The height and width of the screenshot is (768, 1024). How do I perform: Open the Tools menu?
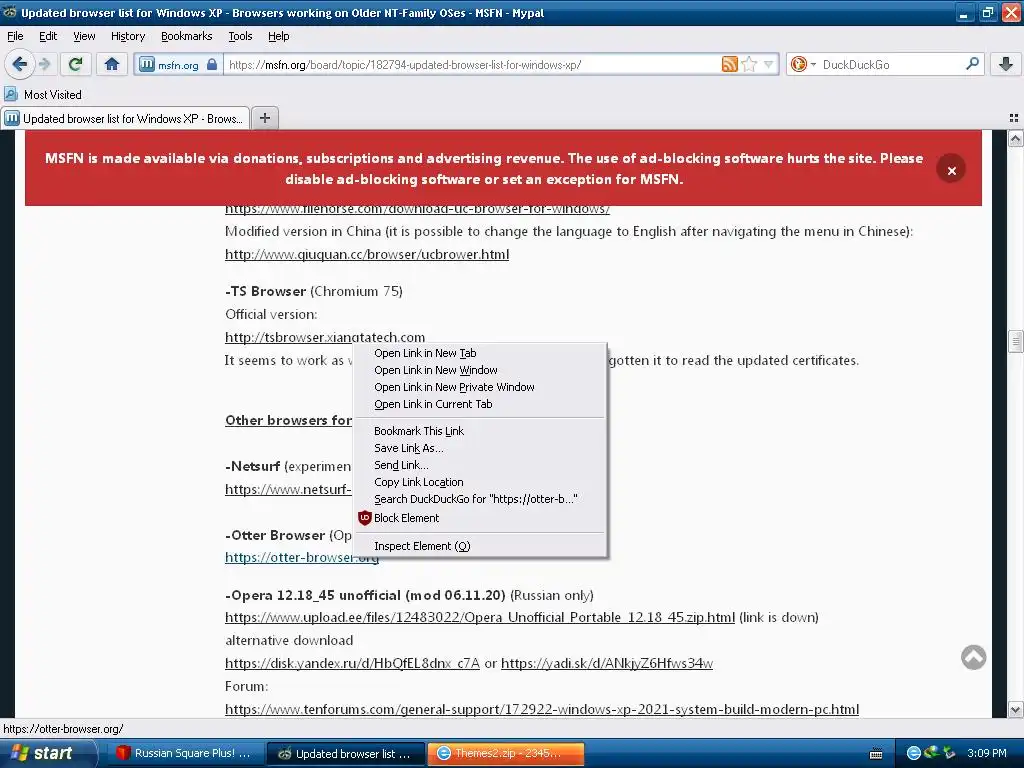pos(240,36)
